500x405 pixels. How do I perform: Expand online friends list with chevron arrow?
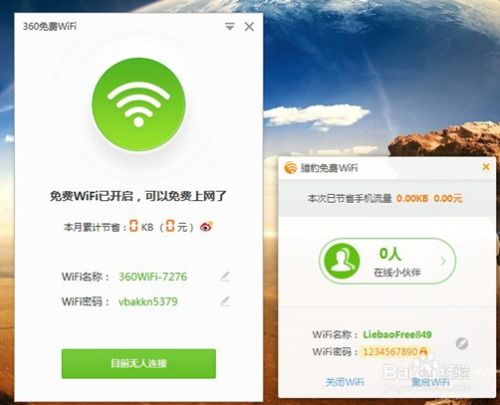point(443,261)
